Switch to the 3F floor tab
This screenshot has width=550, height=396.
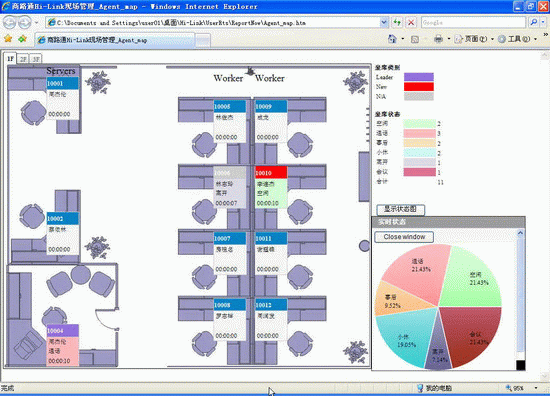click(36, 59)
